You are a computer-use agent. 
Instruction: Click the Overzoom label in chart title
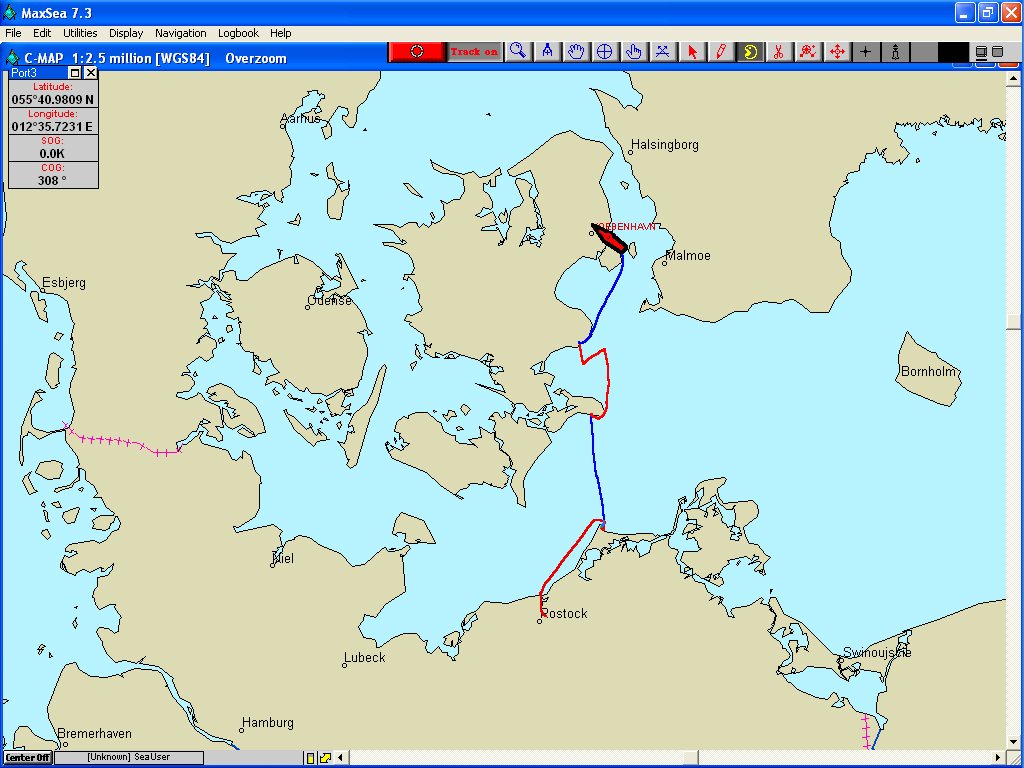tap(256, 59)
